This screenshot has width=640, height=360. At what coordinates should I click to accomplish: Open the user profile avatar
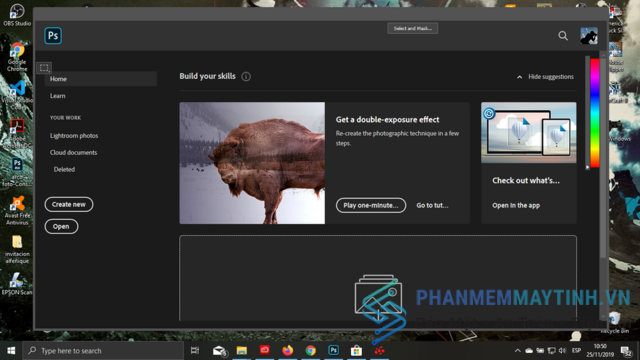click(x=589, y=36)
